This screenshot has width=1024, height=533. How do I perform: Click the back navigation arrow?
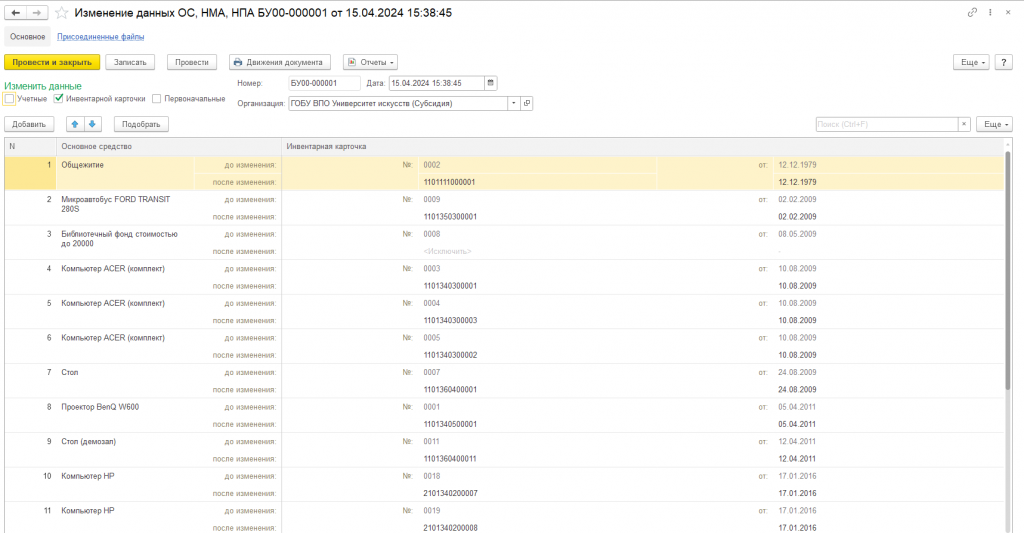[x=16, y=12]
